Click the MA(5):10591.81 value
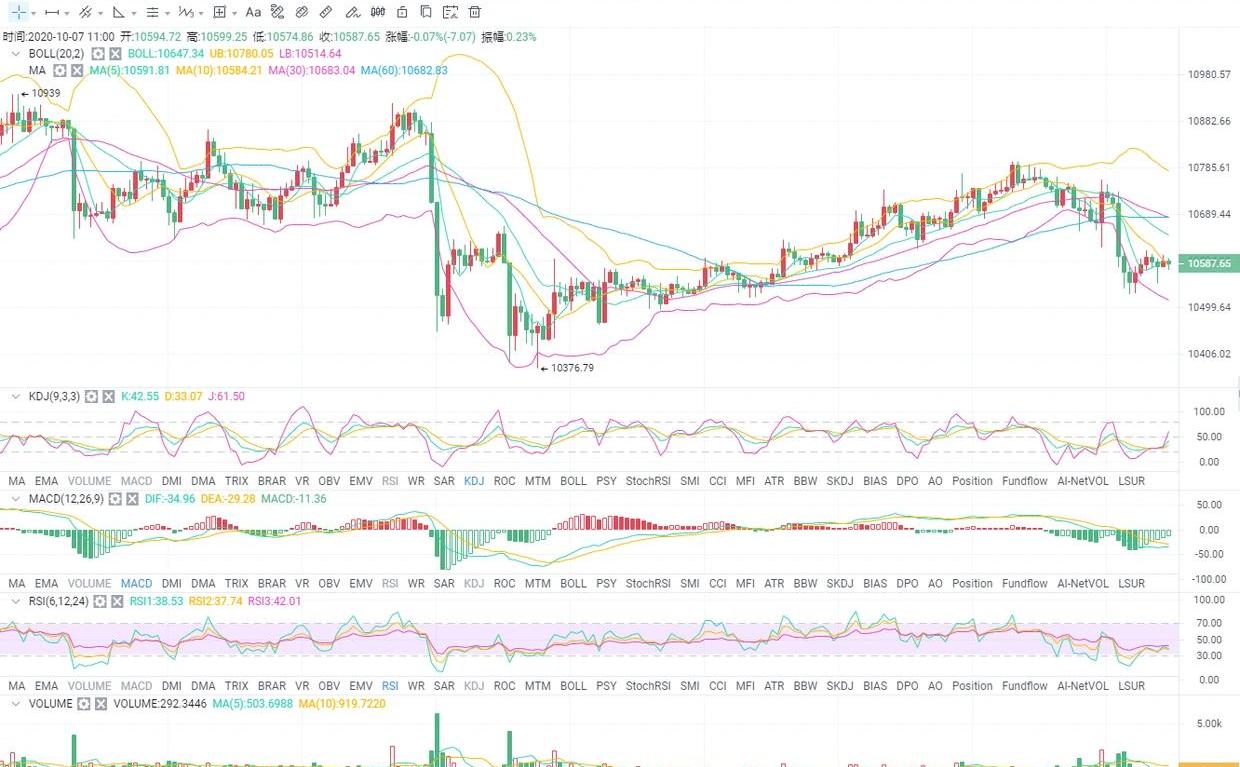This screenshot has height=767, width=1240. pos(129,71)
